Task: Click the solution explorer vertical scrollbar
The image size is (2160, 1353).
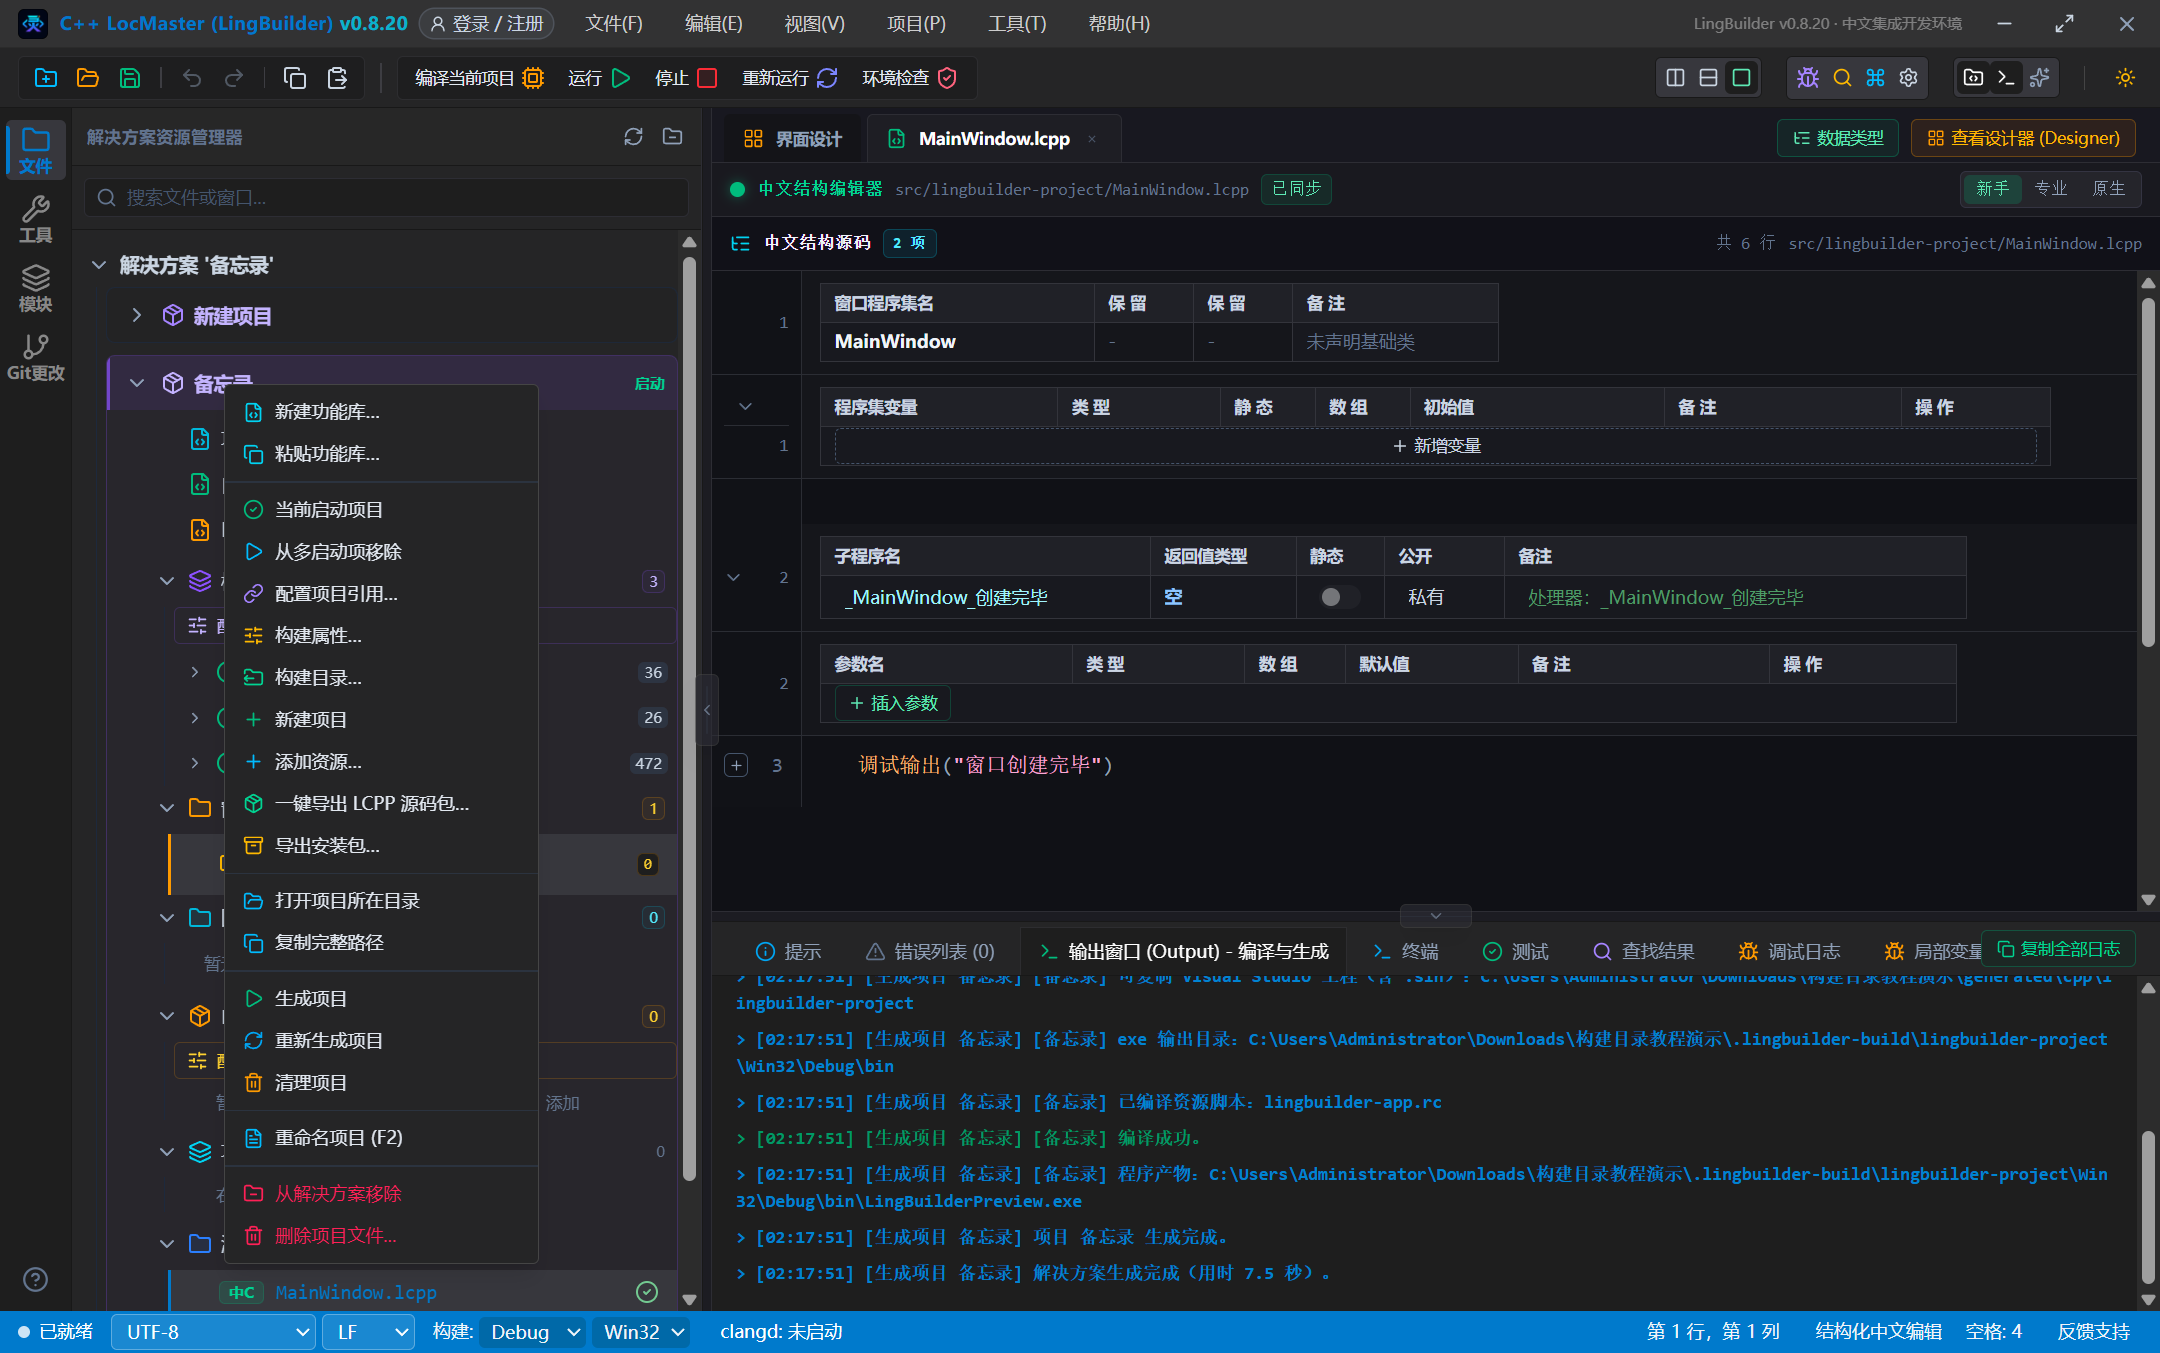Action: click(689, 720)
